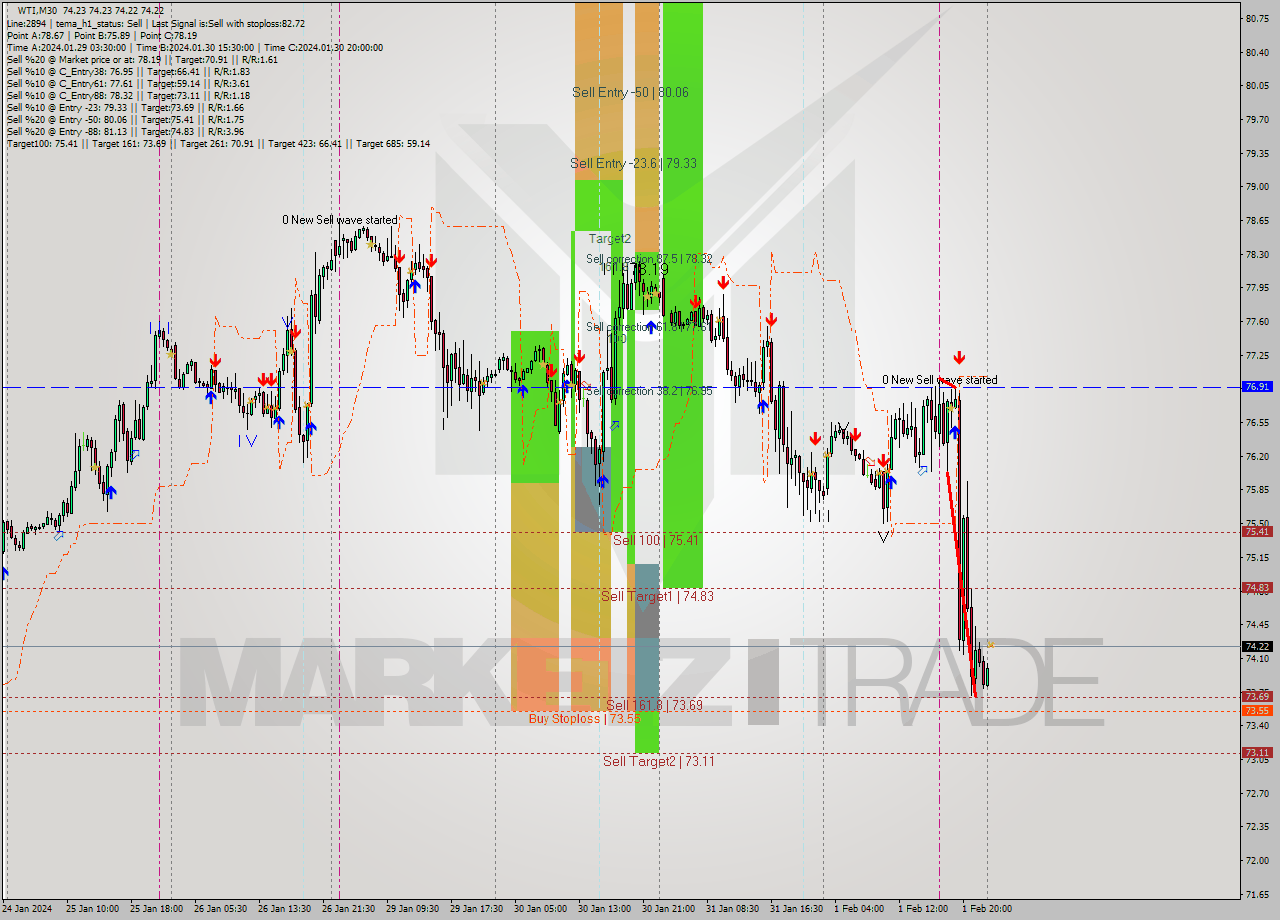Click 'New Sell wave started' label near 26 Jan 21:30
The width and height of the screenshot is (1280, 920).
point(339,220)
